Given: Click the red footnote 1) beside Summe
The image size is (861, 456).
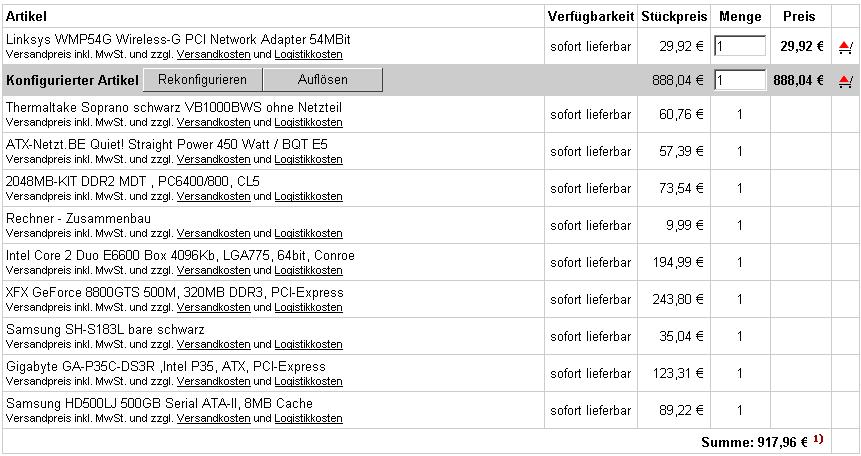Looking at the screenshot, I should coord(818,439).
